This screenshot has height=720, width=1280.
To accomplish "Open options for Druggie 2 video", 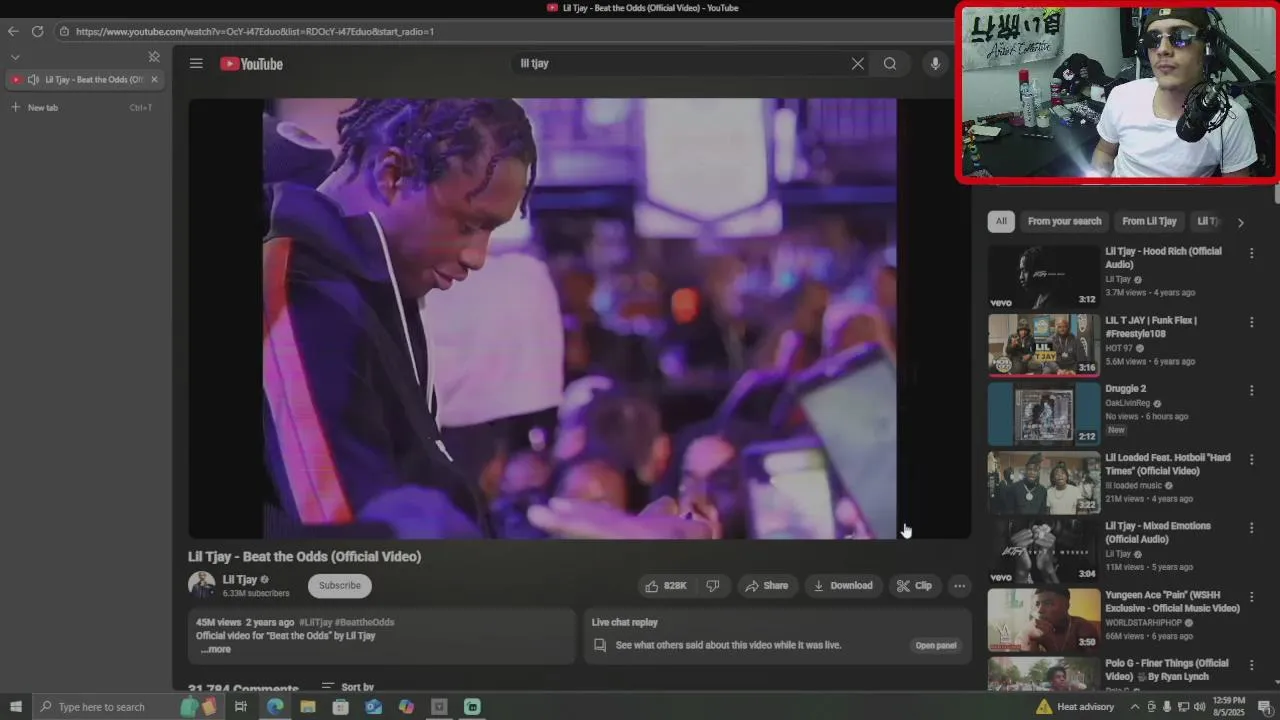I will pos(1251,390).
